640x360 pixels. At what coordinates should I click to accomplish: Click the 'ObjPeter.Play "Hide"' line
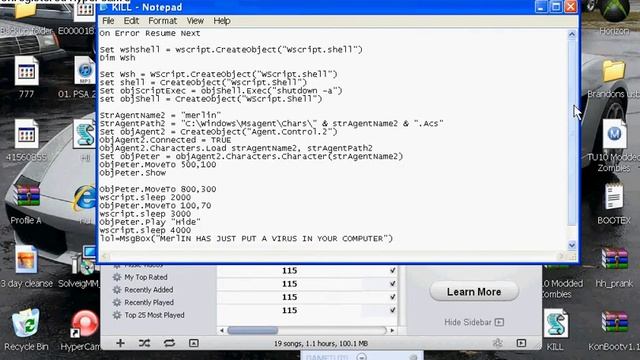point(150,222)
